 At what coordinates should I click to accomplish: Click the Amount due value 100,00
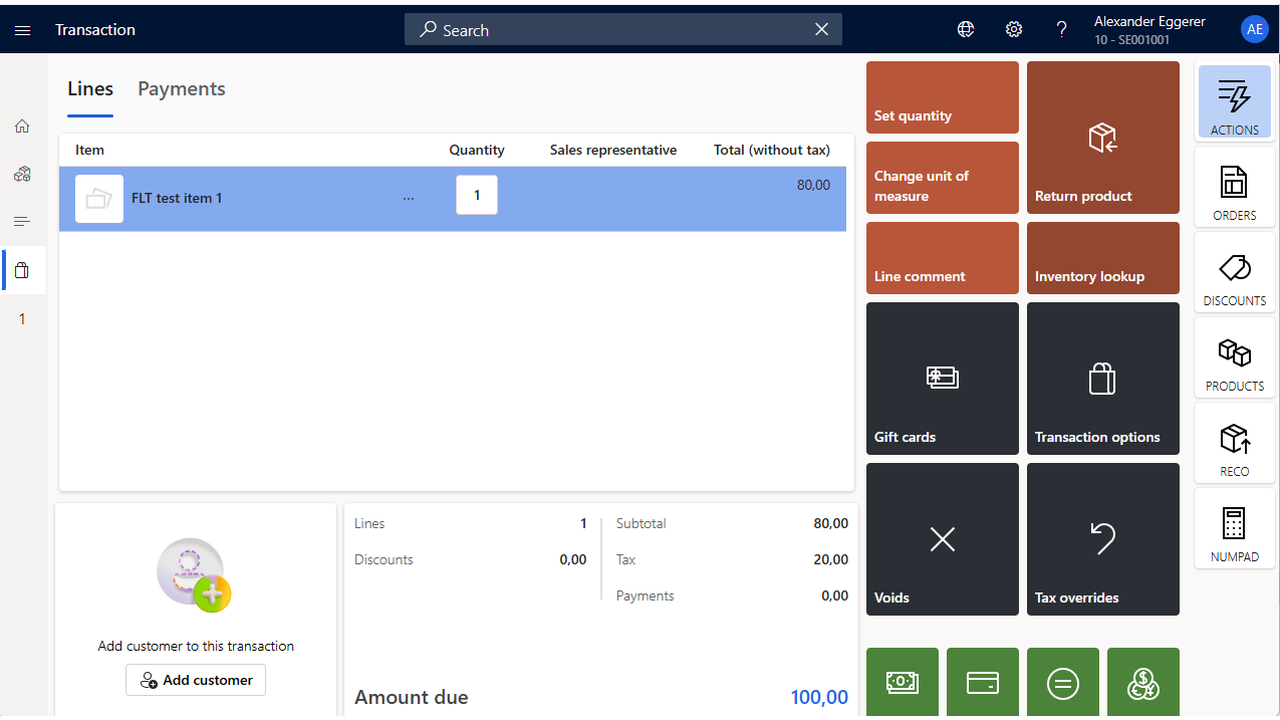(x=819, y=697)
